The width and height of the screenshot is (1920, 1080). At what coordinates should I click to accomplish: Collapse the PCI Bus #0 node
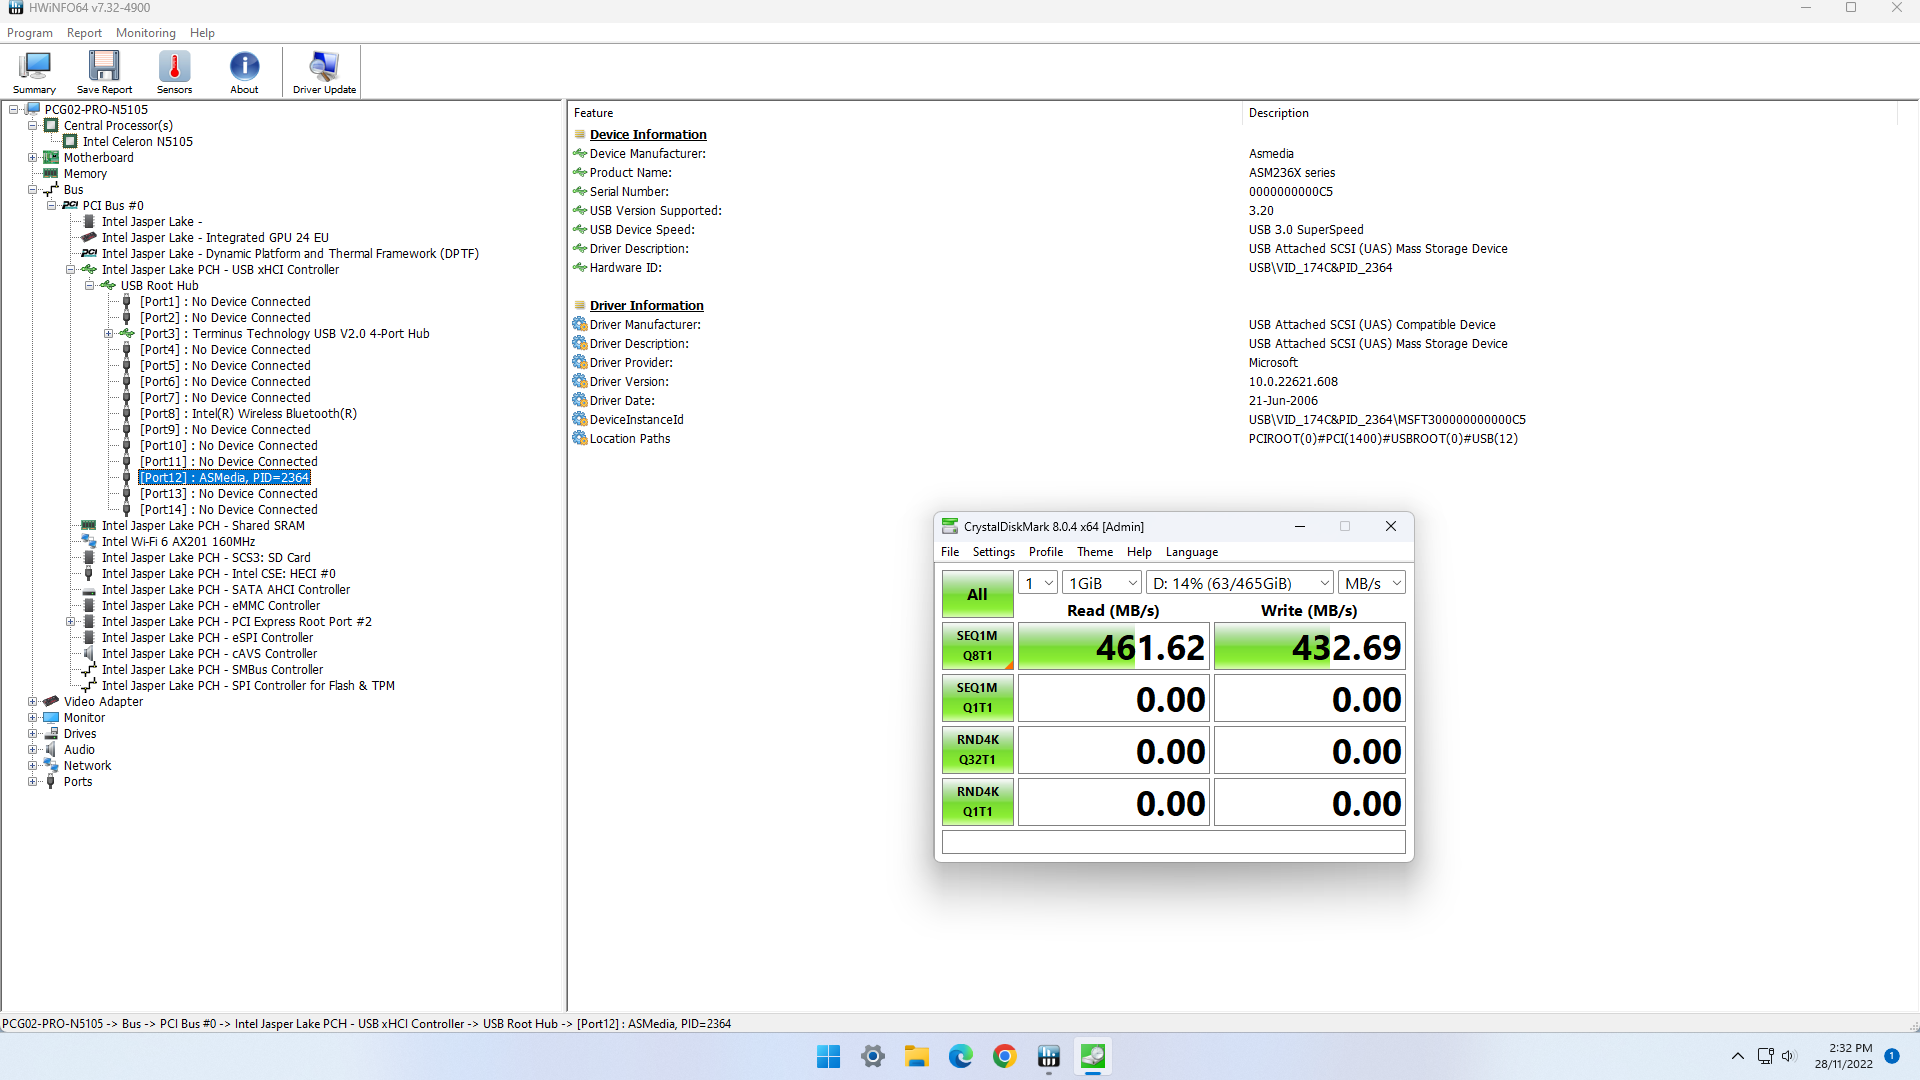pyautogui.click(x=52, y=206)
